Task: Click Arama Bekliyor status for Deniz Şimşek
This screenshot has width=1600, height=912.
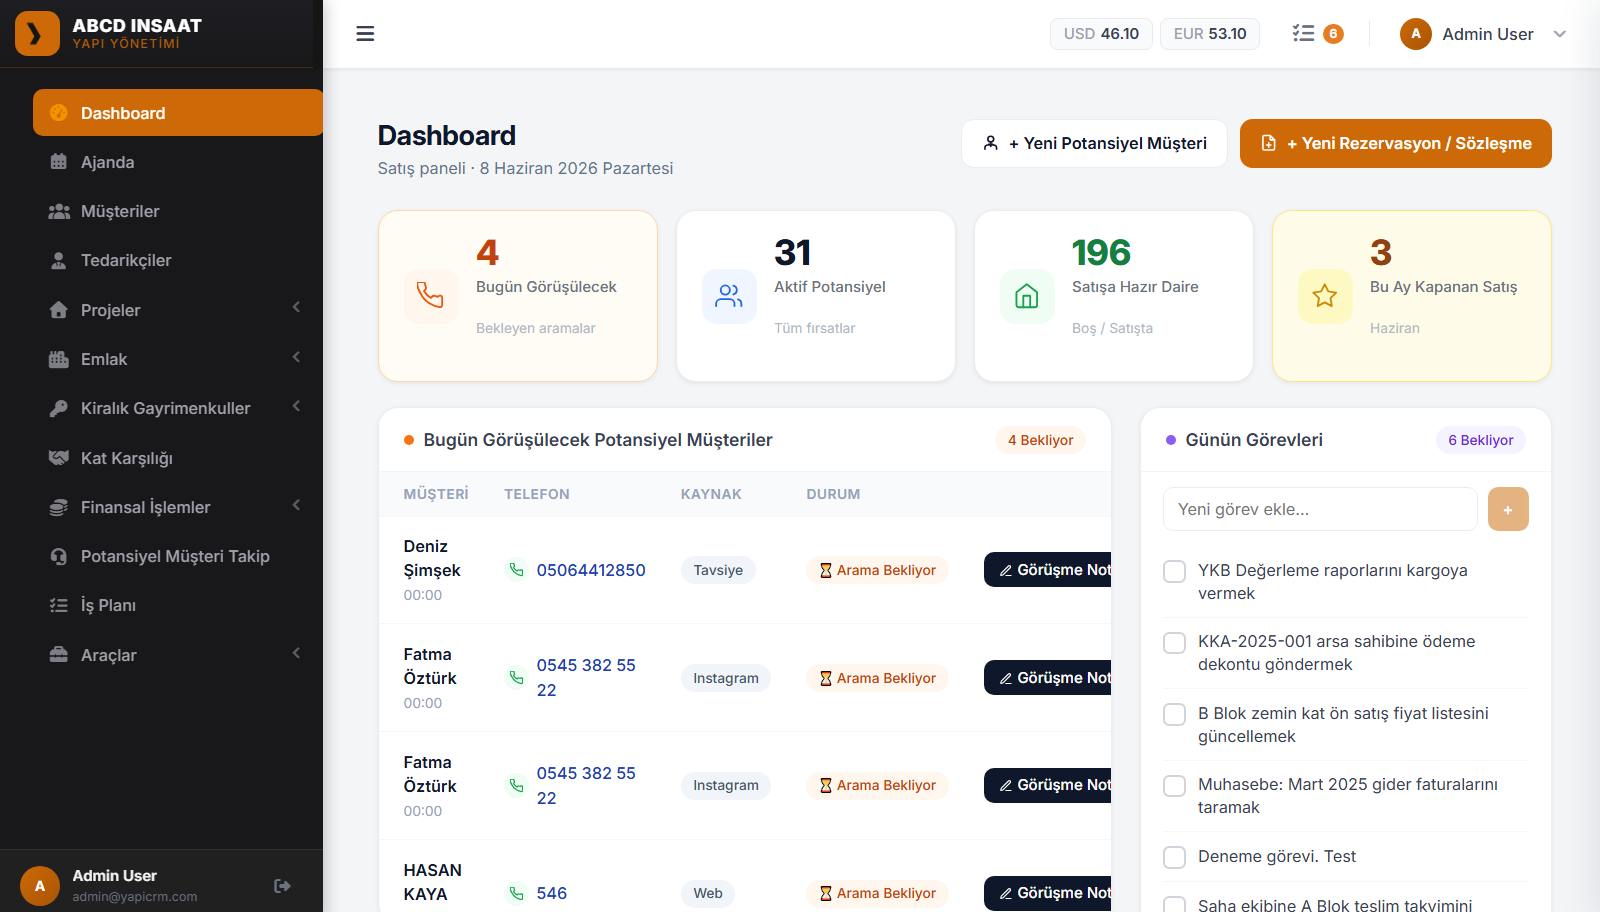Action: pyautogui.click(x=877, y=570)
